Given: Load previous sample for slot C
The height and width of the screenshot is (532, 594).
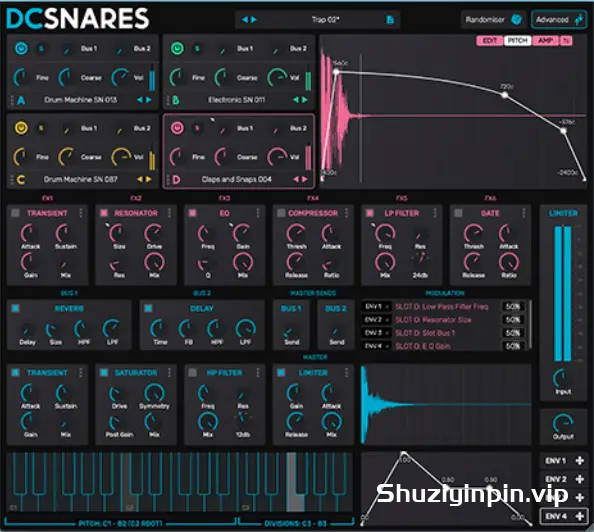Looking at the screenshot, I should pyautogui.click(x=140, y=179).
